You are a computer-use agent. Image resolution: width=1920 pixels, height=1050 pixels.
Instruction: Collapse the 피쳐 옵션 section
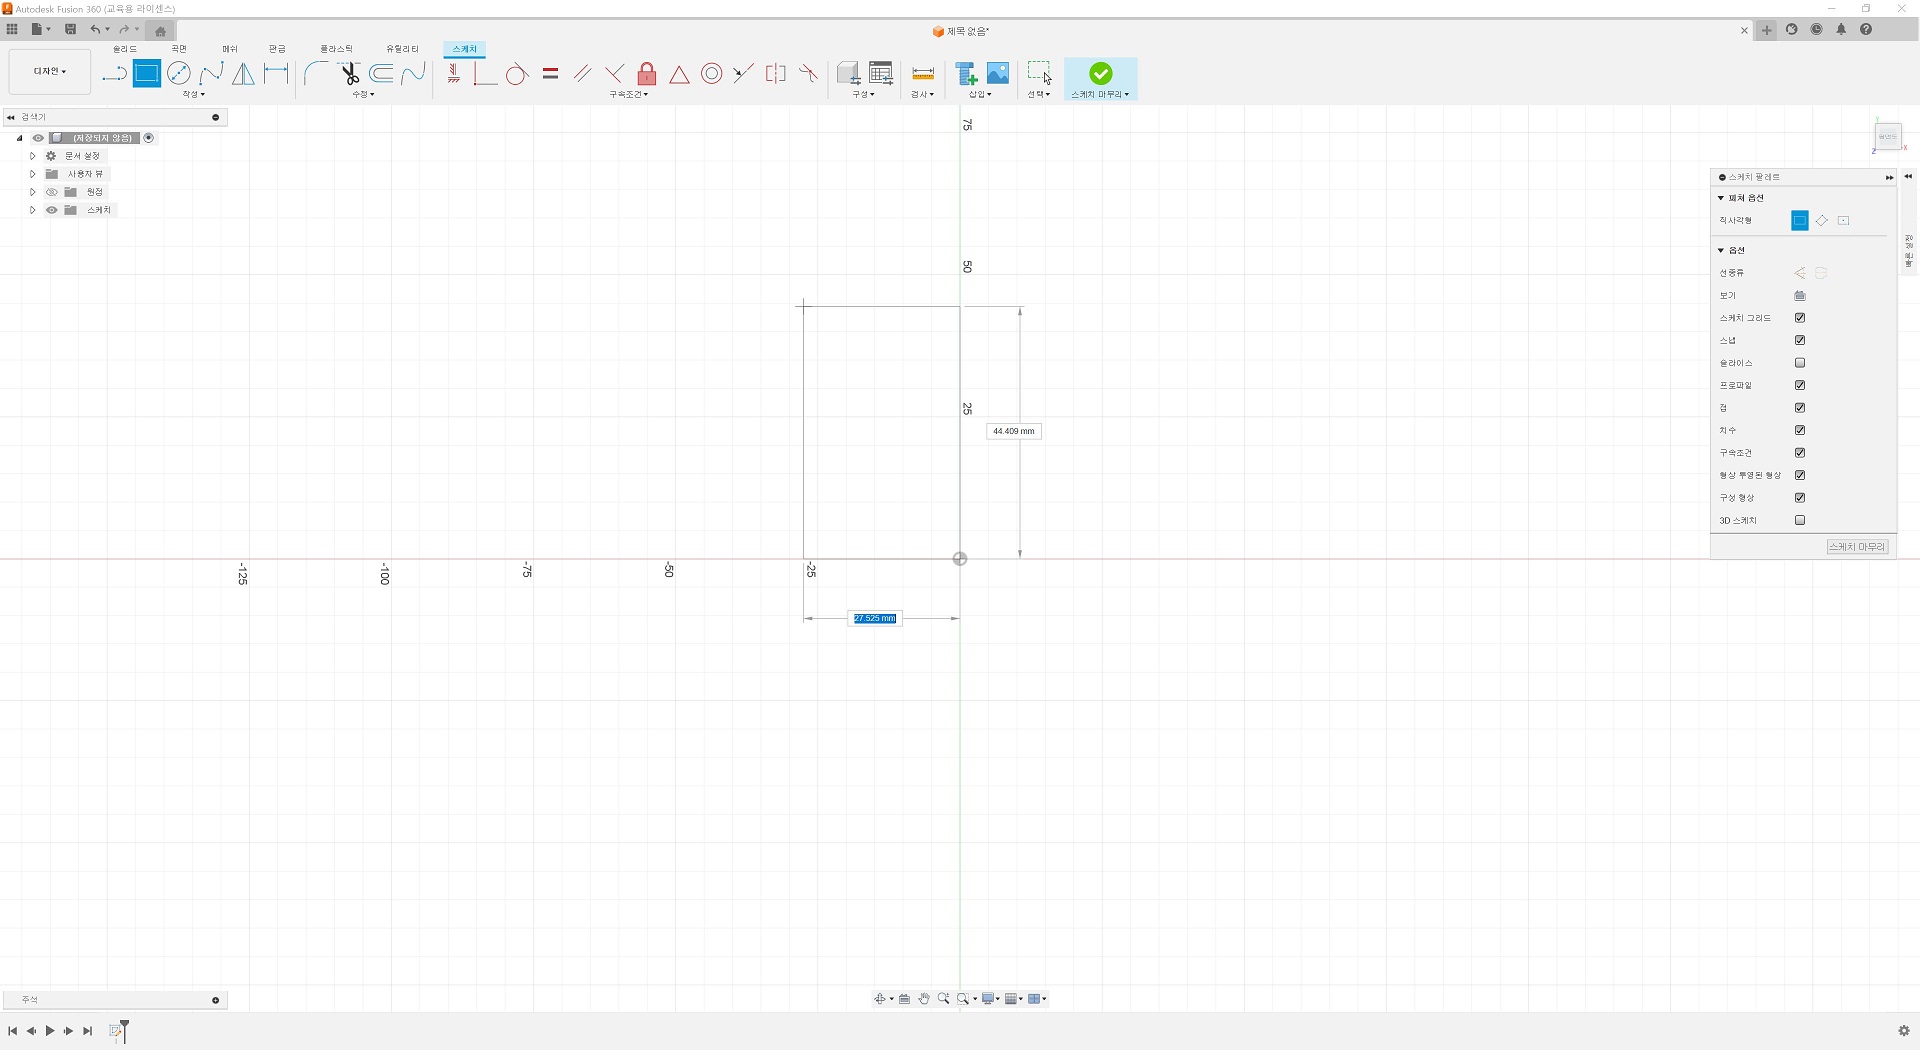(x=1721, y=198)
